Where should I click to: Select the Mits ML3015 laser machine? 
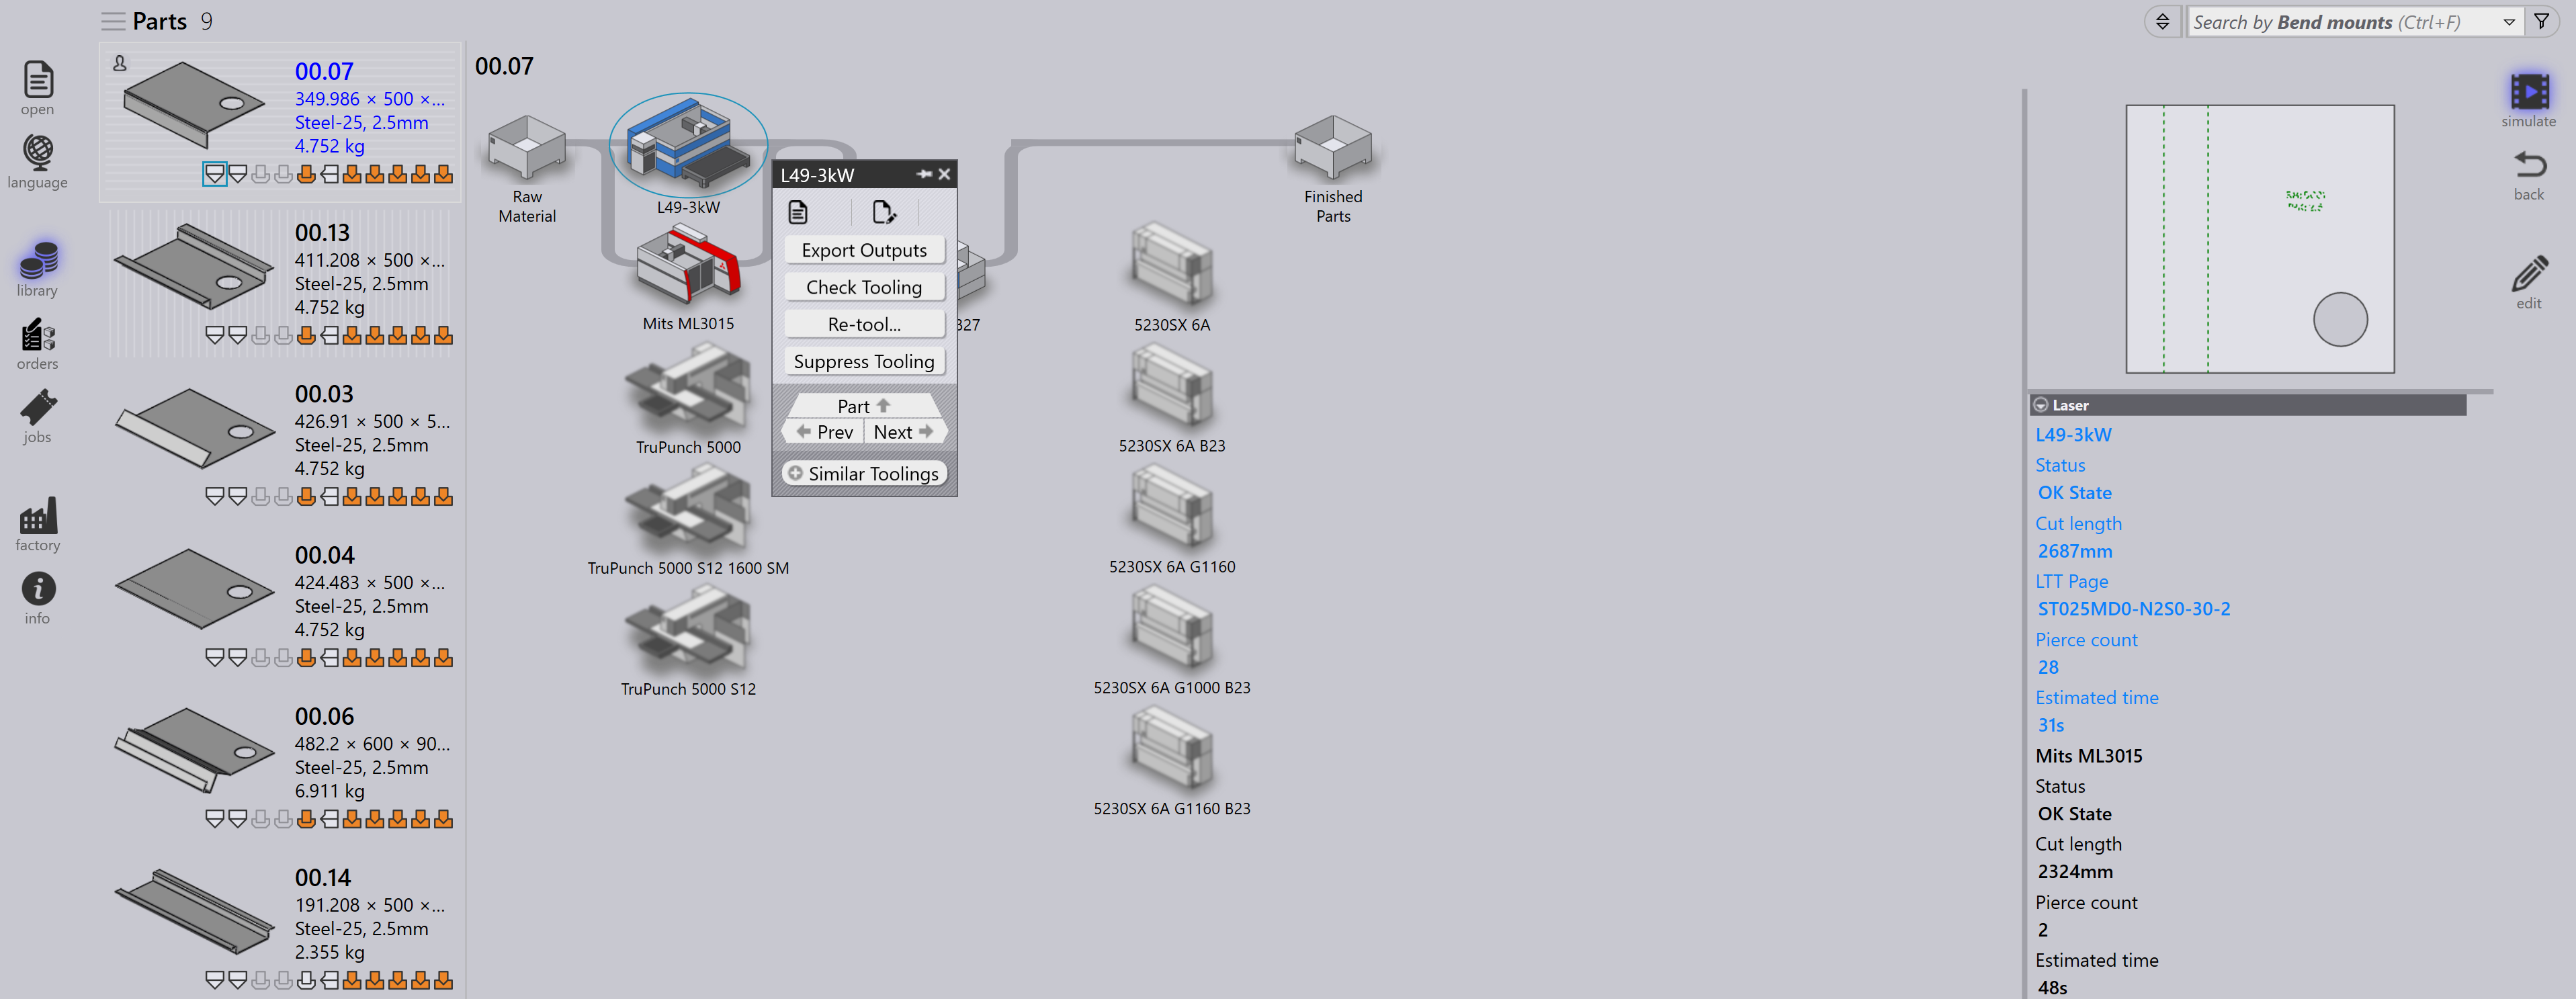(x=688, y=264)
